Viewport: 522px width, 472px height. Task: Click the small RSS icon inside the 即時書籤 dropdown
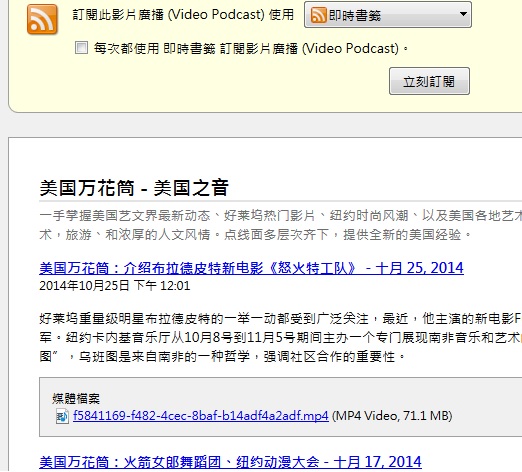click(x=318, y=15)
